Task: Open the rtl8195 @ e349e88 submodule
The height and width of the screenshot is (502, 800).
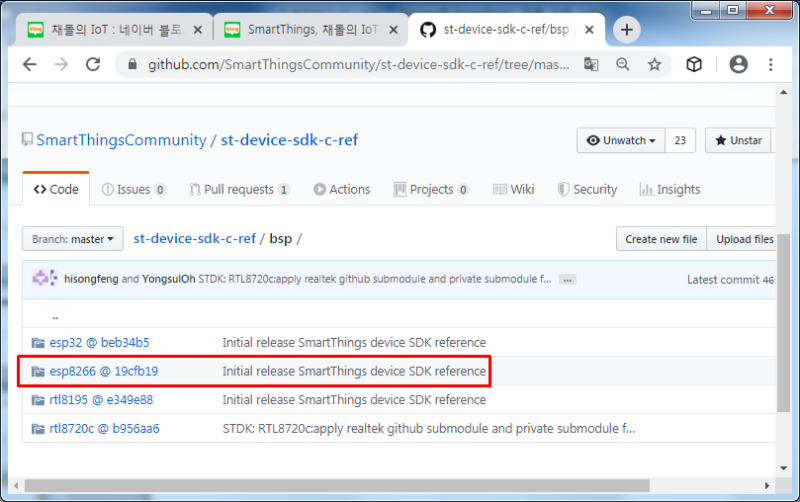Action: tap(101, 399)
